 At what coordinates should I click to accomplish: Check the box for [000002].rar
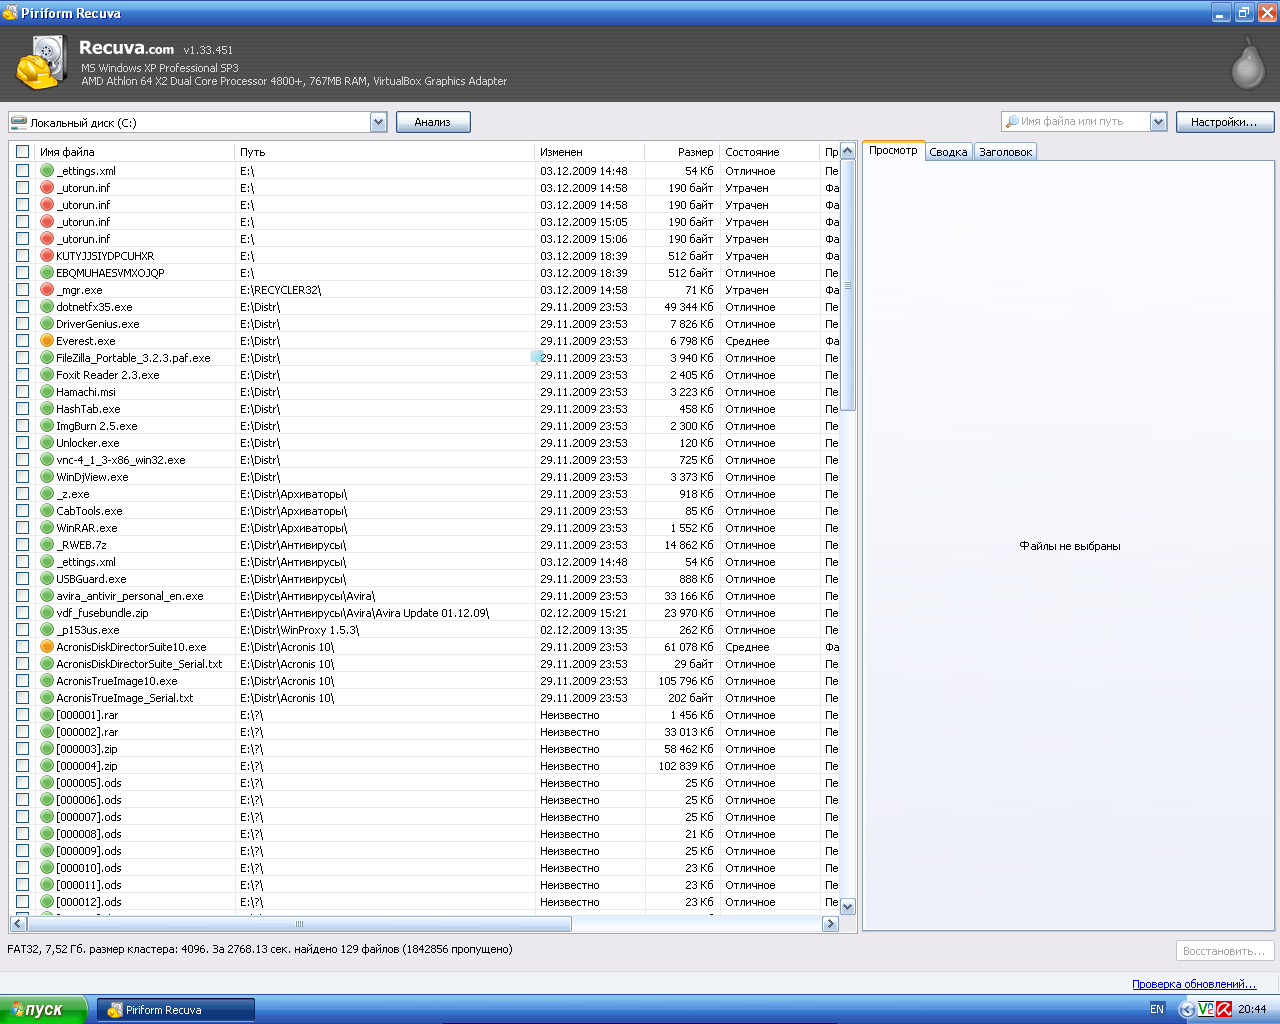tap(22, 732)
